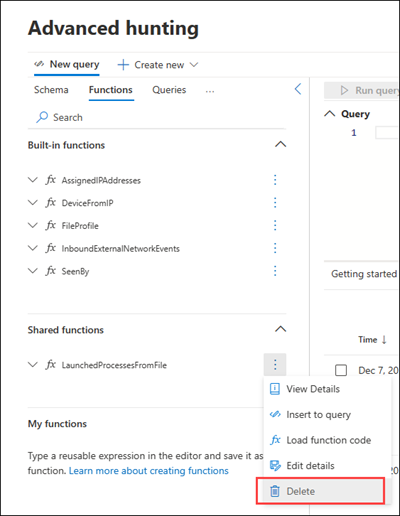Switch to the New query tab
Screen dimensions: 400x516
tap(67, 64)
